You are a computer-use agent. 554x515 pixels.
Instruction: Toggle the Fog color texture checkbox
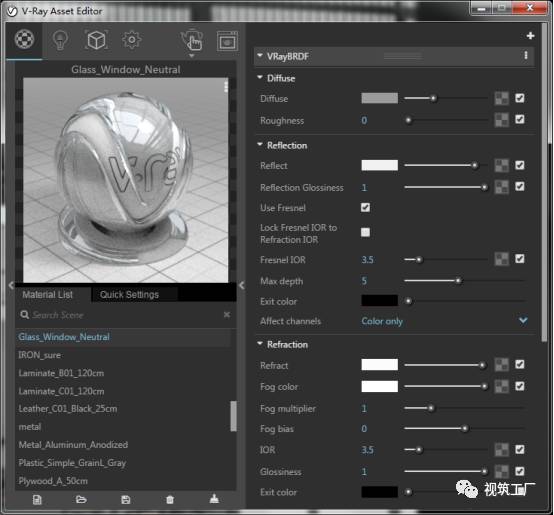coord(520,386)
